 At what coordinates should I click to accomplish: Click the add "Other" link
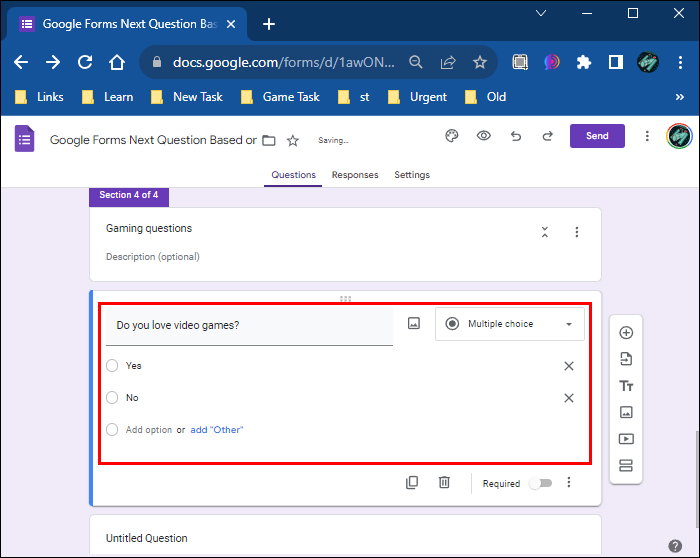(217, 430)
